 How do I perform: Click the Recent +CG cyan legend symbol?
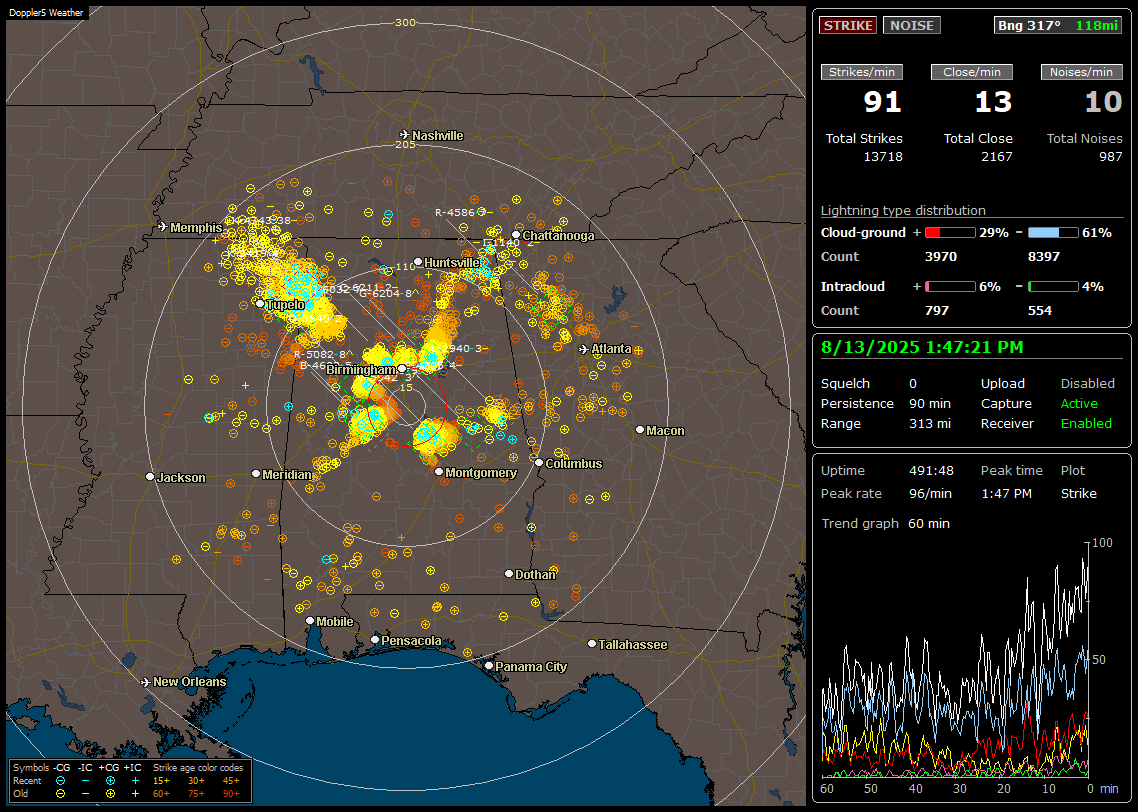point(110,781)
